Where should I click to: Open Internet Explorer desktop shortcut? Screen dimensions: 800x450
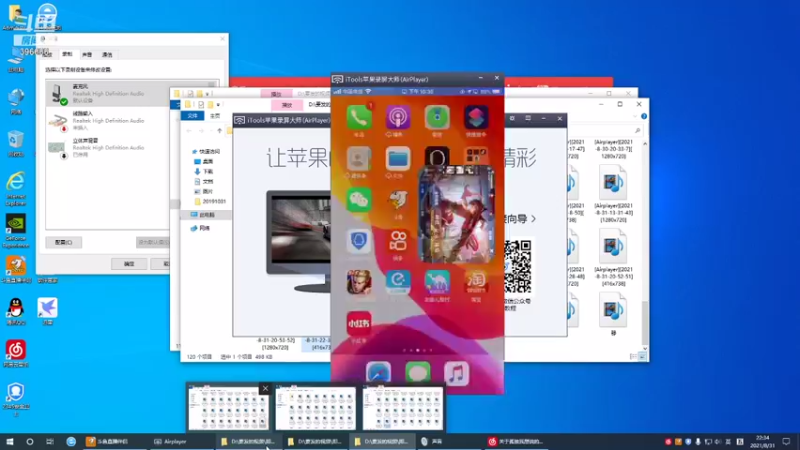tap(16, 189)
